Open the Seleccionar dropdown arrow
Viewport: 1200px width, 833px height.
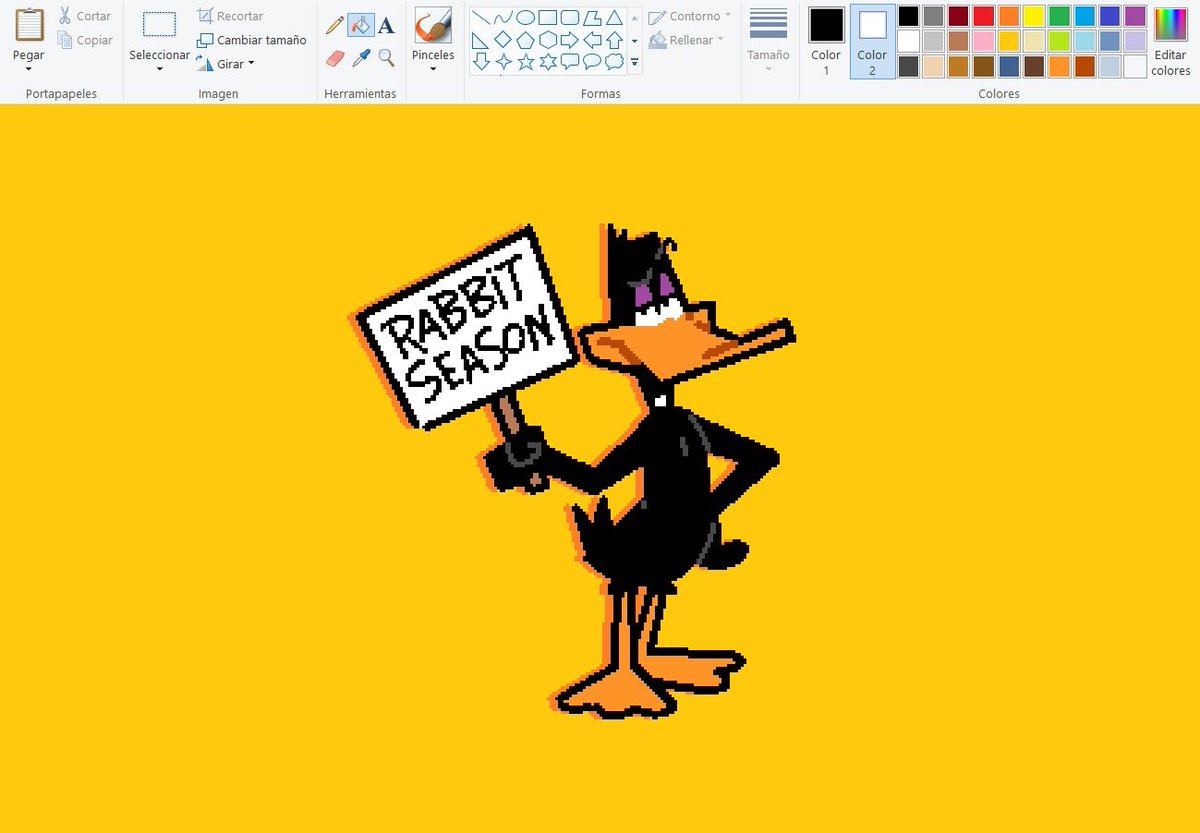click(x=159, y=69)
